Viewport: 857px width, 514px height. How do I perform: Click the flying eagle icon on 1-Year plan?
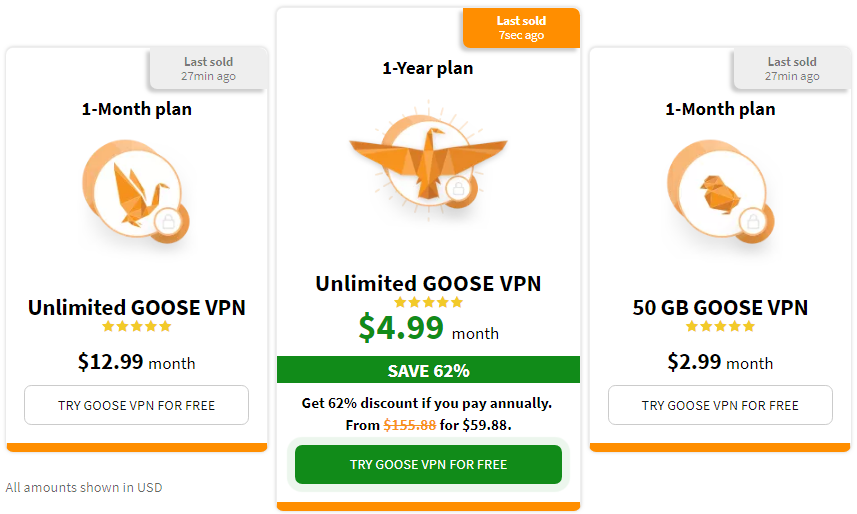pos(428,161)
